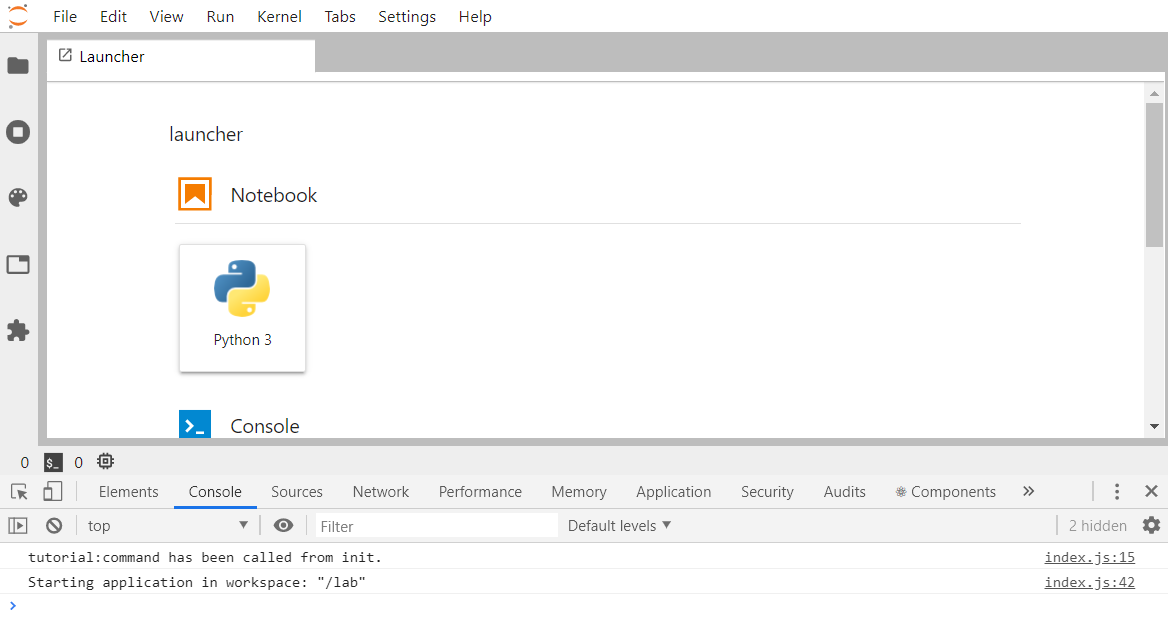Switch to DevTools Security tab
This screenshot has height=622, width=1168.
(767, 492)
